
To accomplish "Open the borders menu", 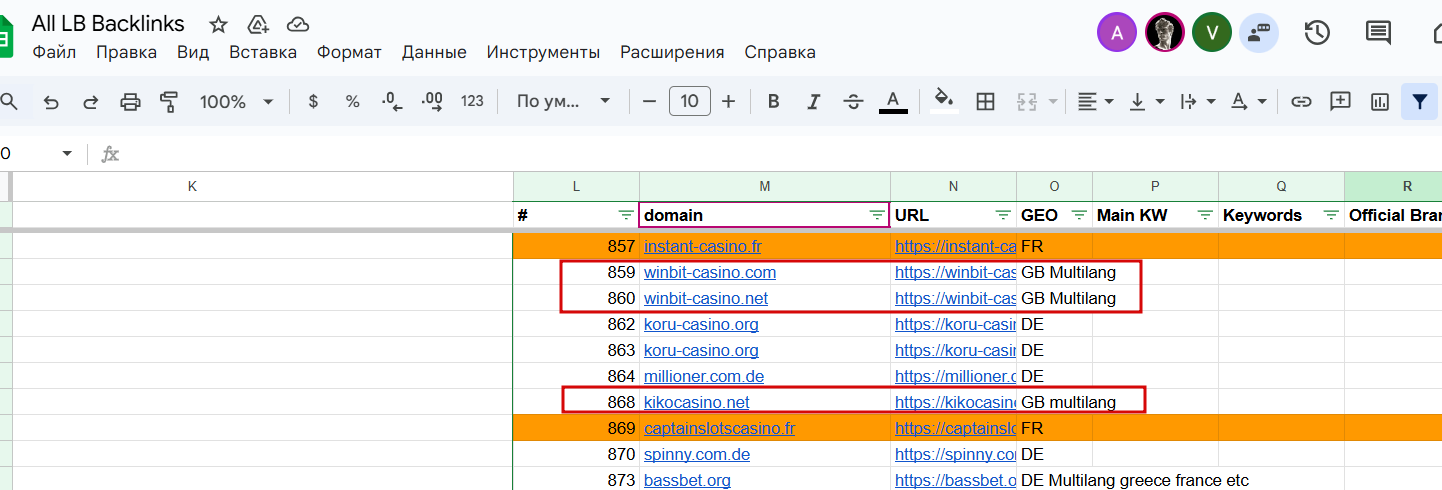I will tap(986, 101).
